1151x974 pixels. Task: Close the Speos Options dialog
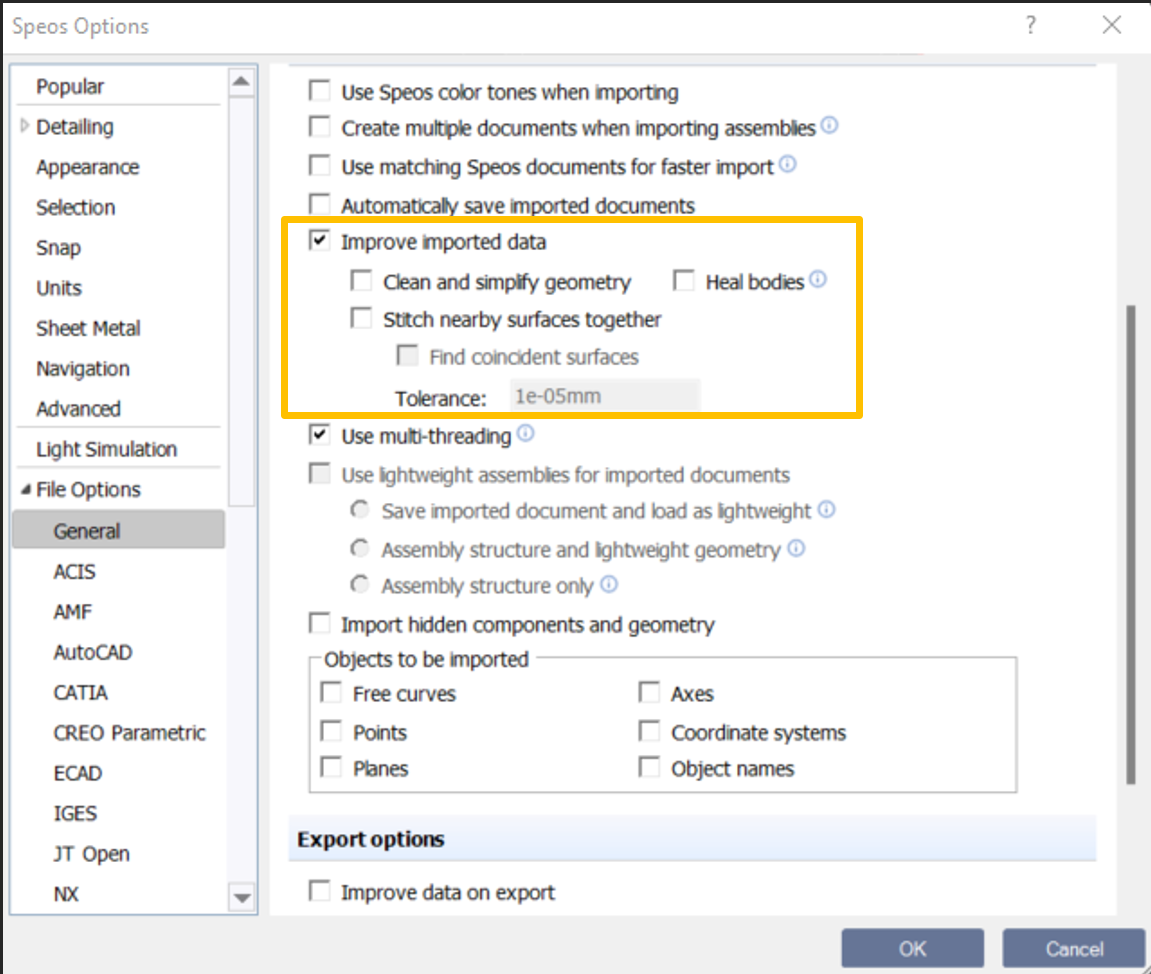[1112, 26]
